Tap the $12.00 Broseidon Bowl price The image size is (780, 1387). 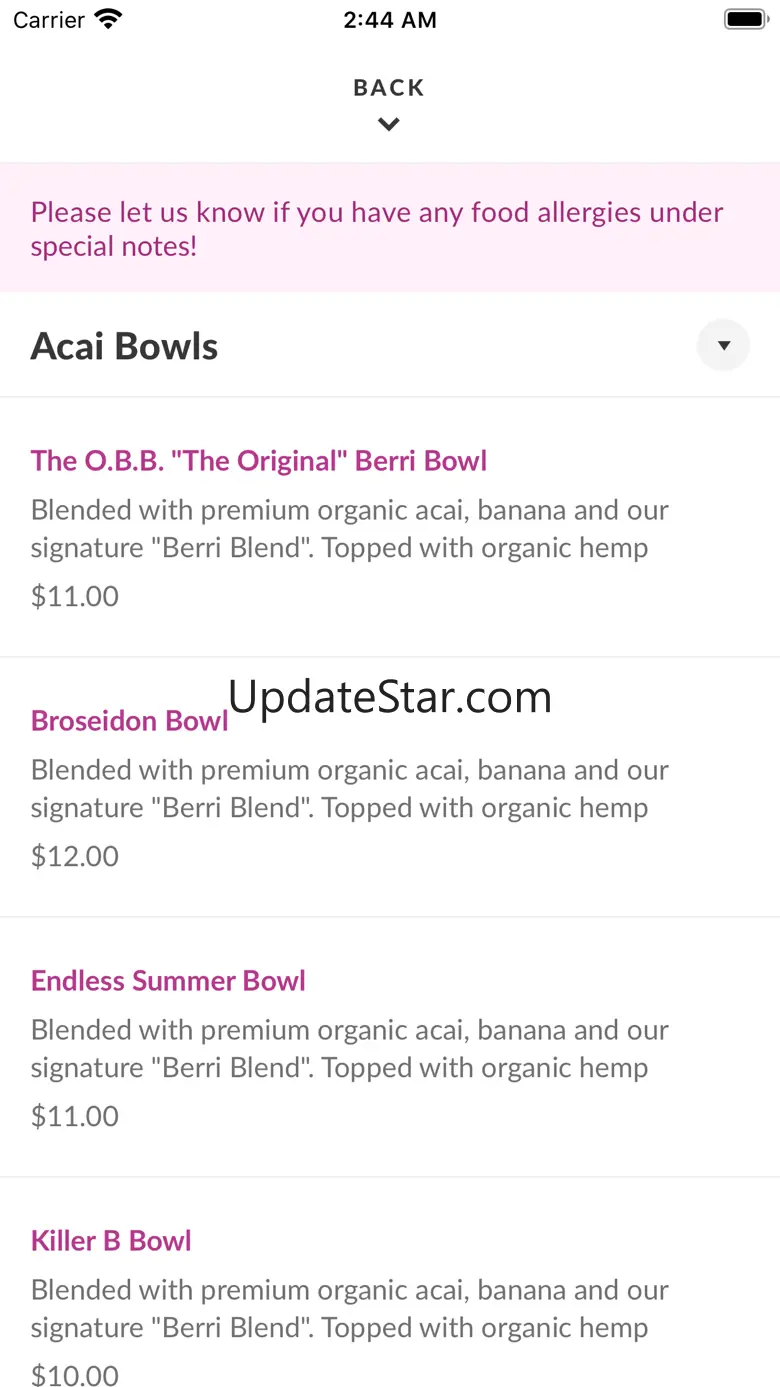point(75,856)
